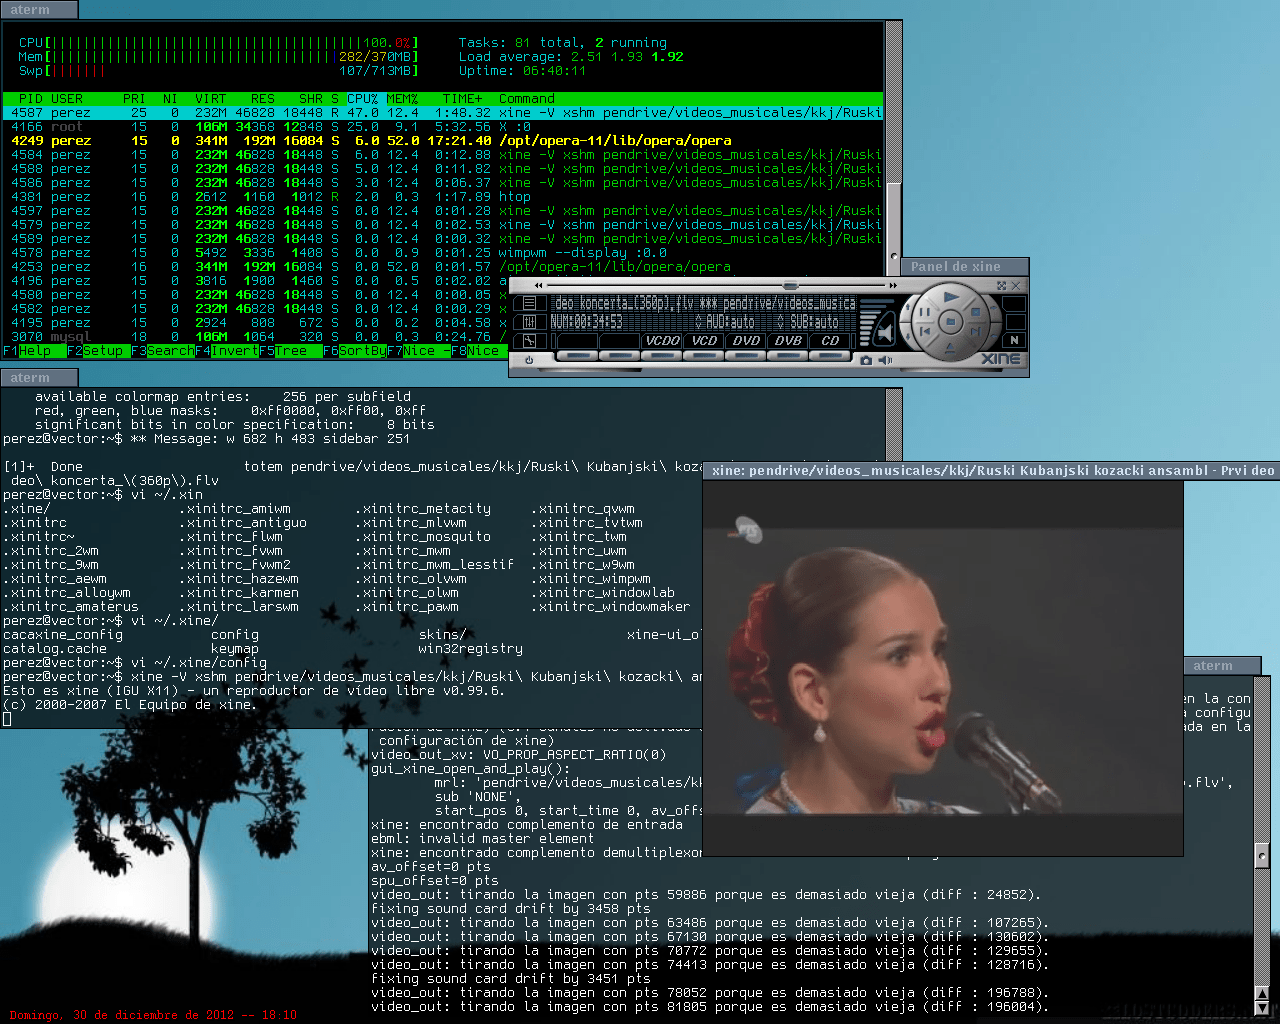Select DVB input source button
This screenshot has height=1024, width=1280.
tap(788, 341)
